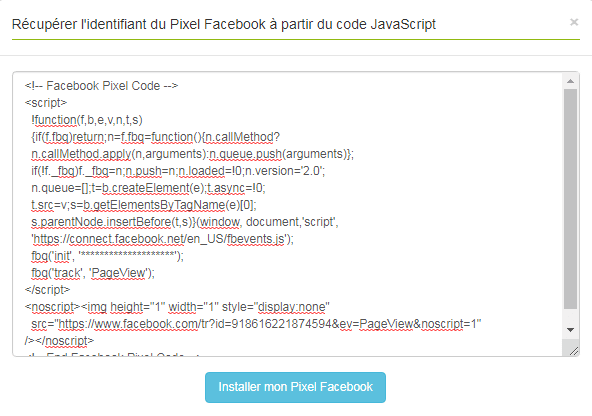
Task: Click the facebook.com/tr?id src line
Action: 256,324
